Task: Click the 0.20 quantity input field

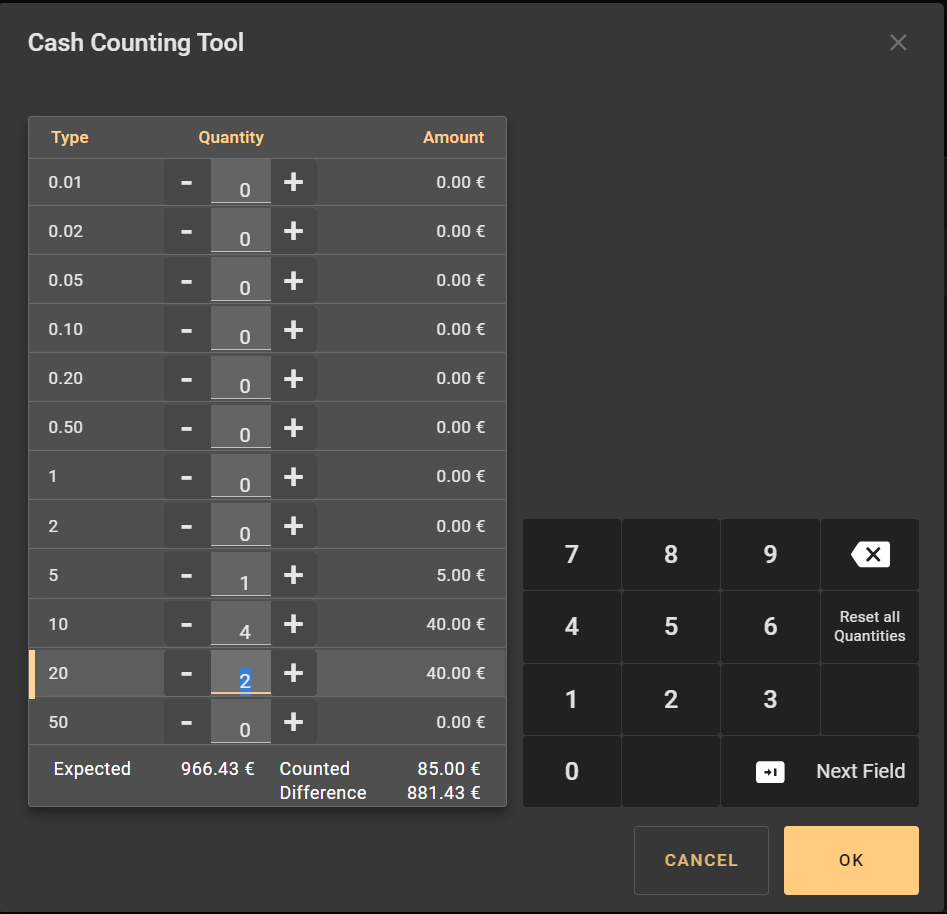Action: point(241,380)
